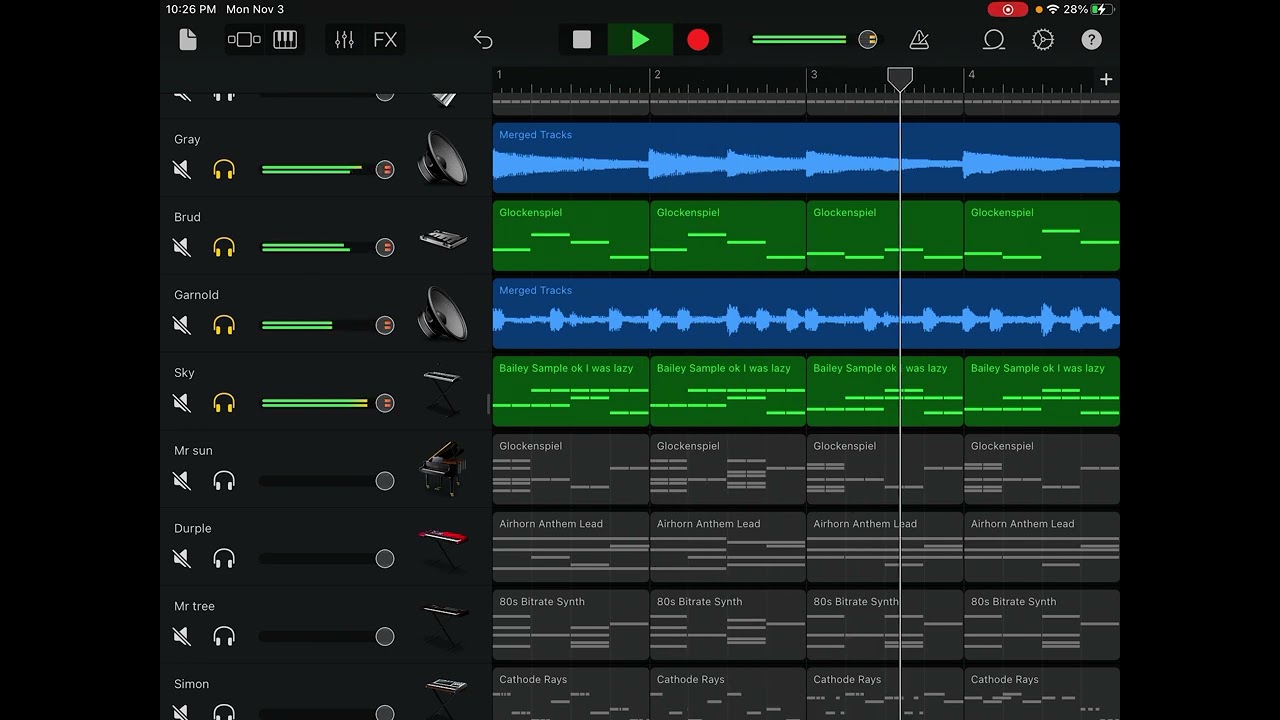Mute the Durple track

click(x=182, y=559)
